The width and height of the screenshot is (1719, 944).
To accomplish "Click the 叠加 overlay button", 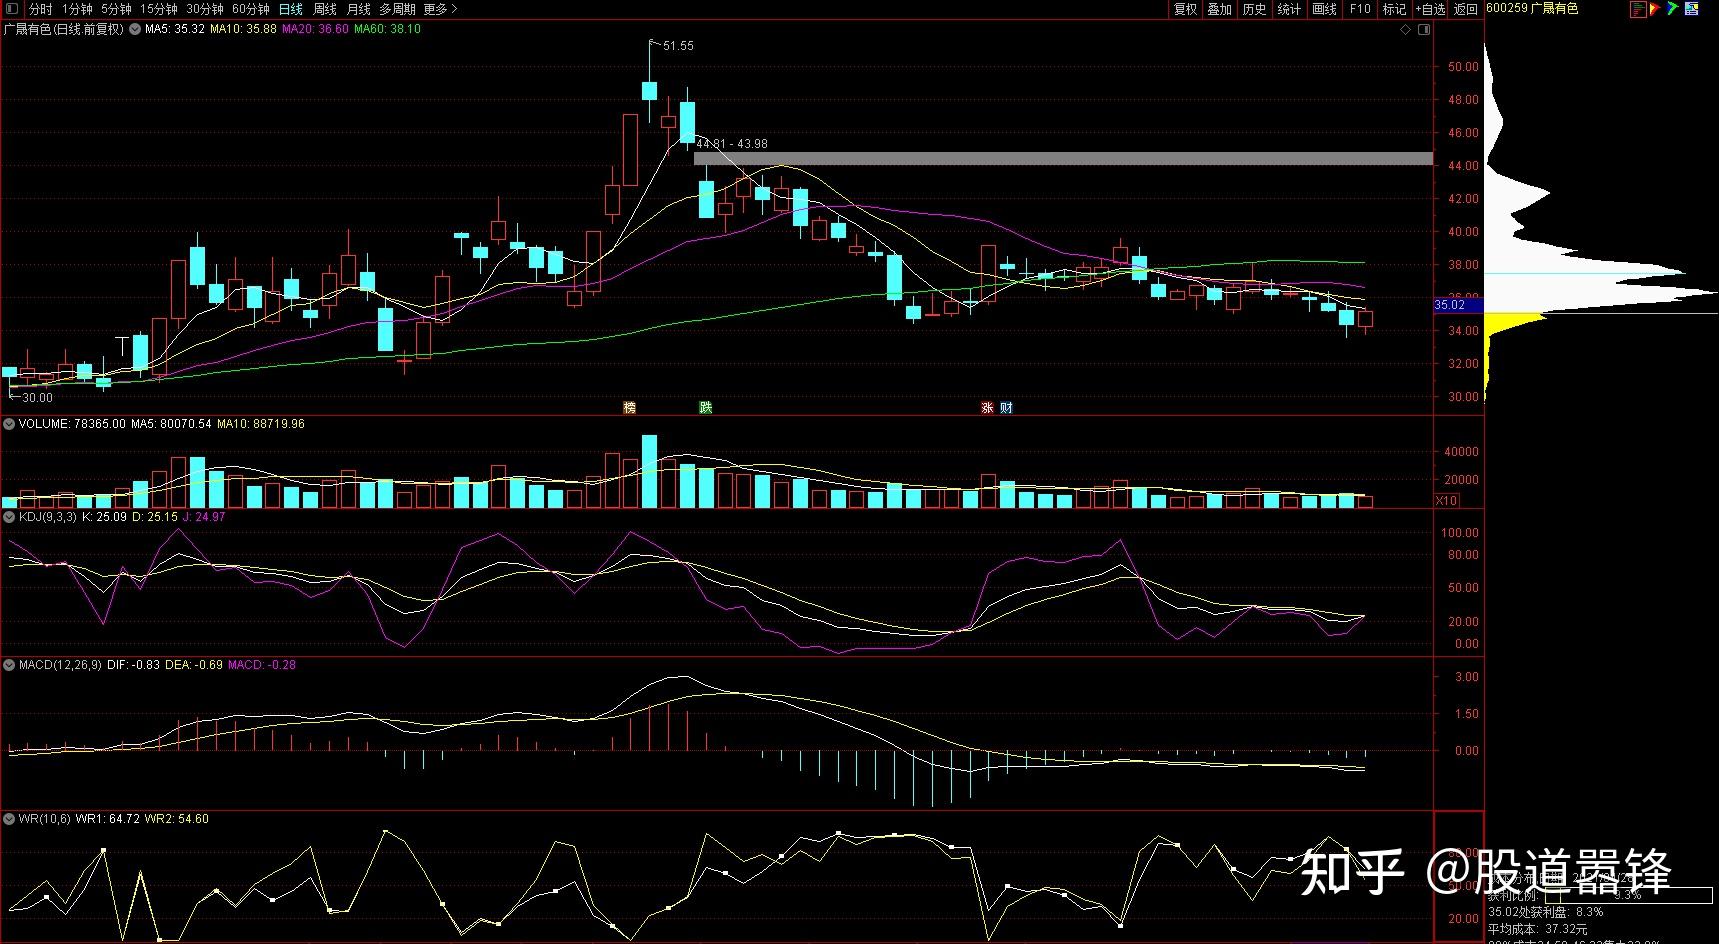I will pyautogui.click(x=1219, y=9).
